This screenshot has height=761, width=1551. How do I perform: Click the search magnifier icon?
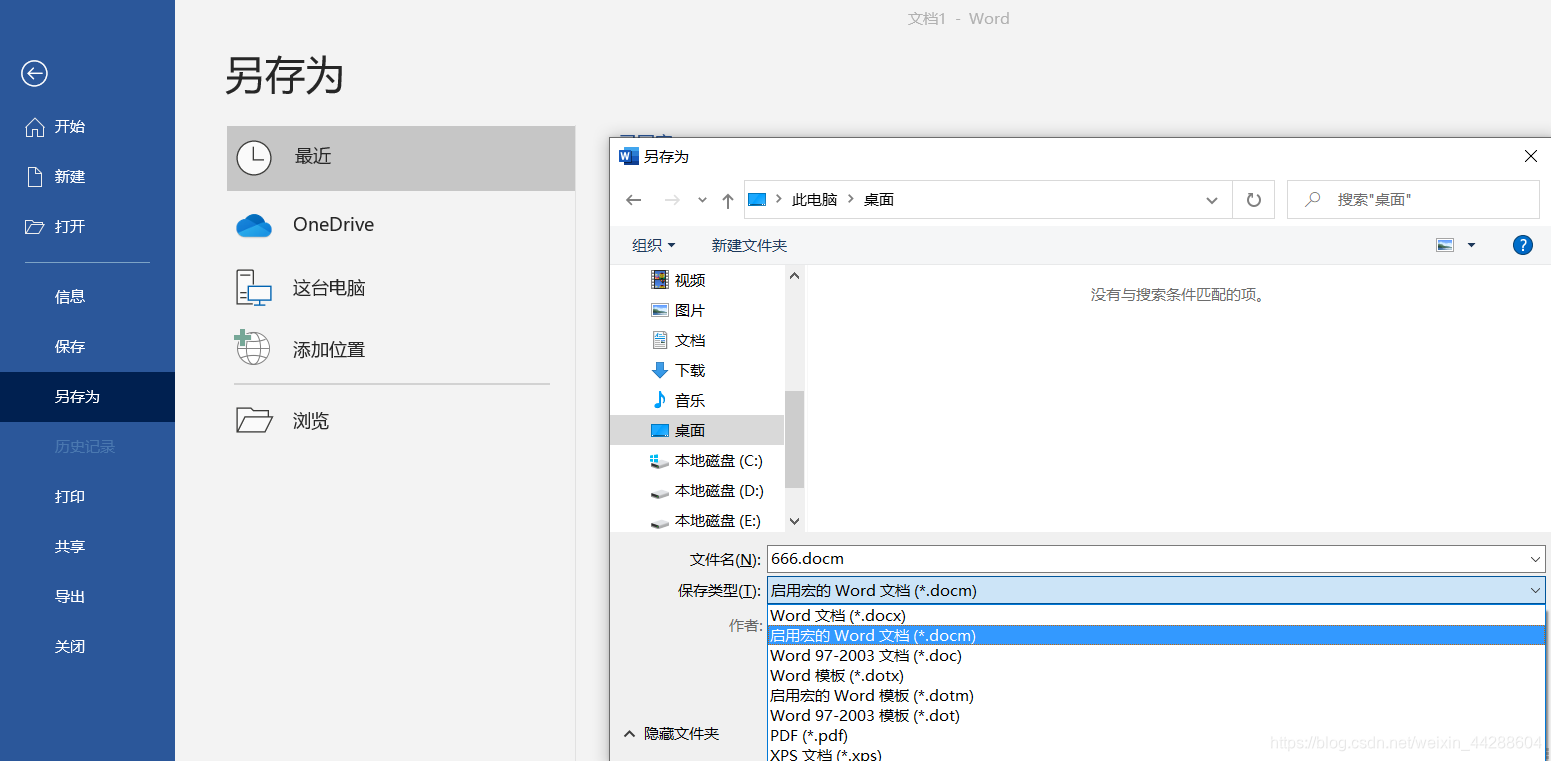point(1313,200)
